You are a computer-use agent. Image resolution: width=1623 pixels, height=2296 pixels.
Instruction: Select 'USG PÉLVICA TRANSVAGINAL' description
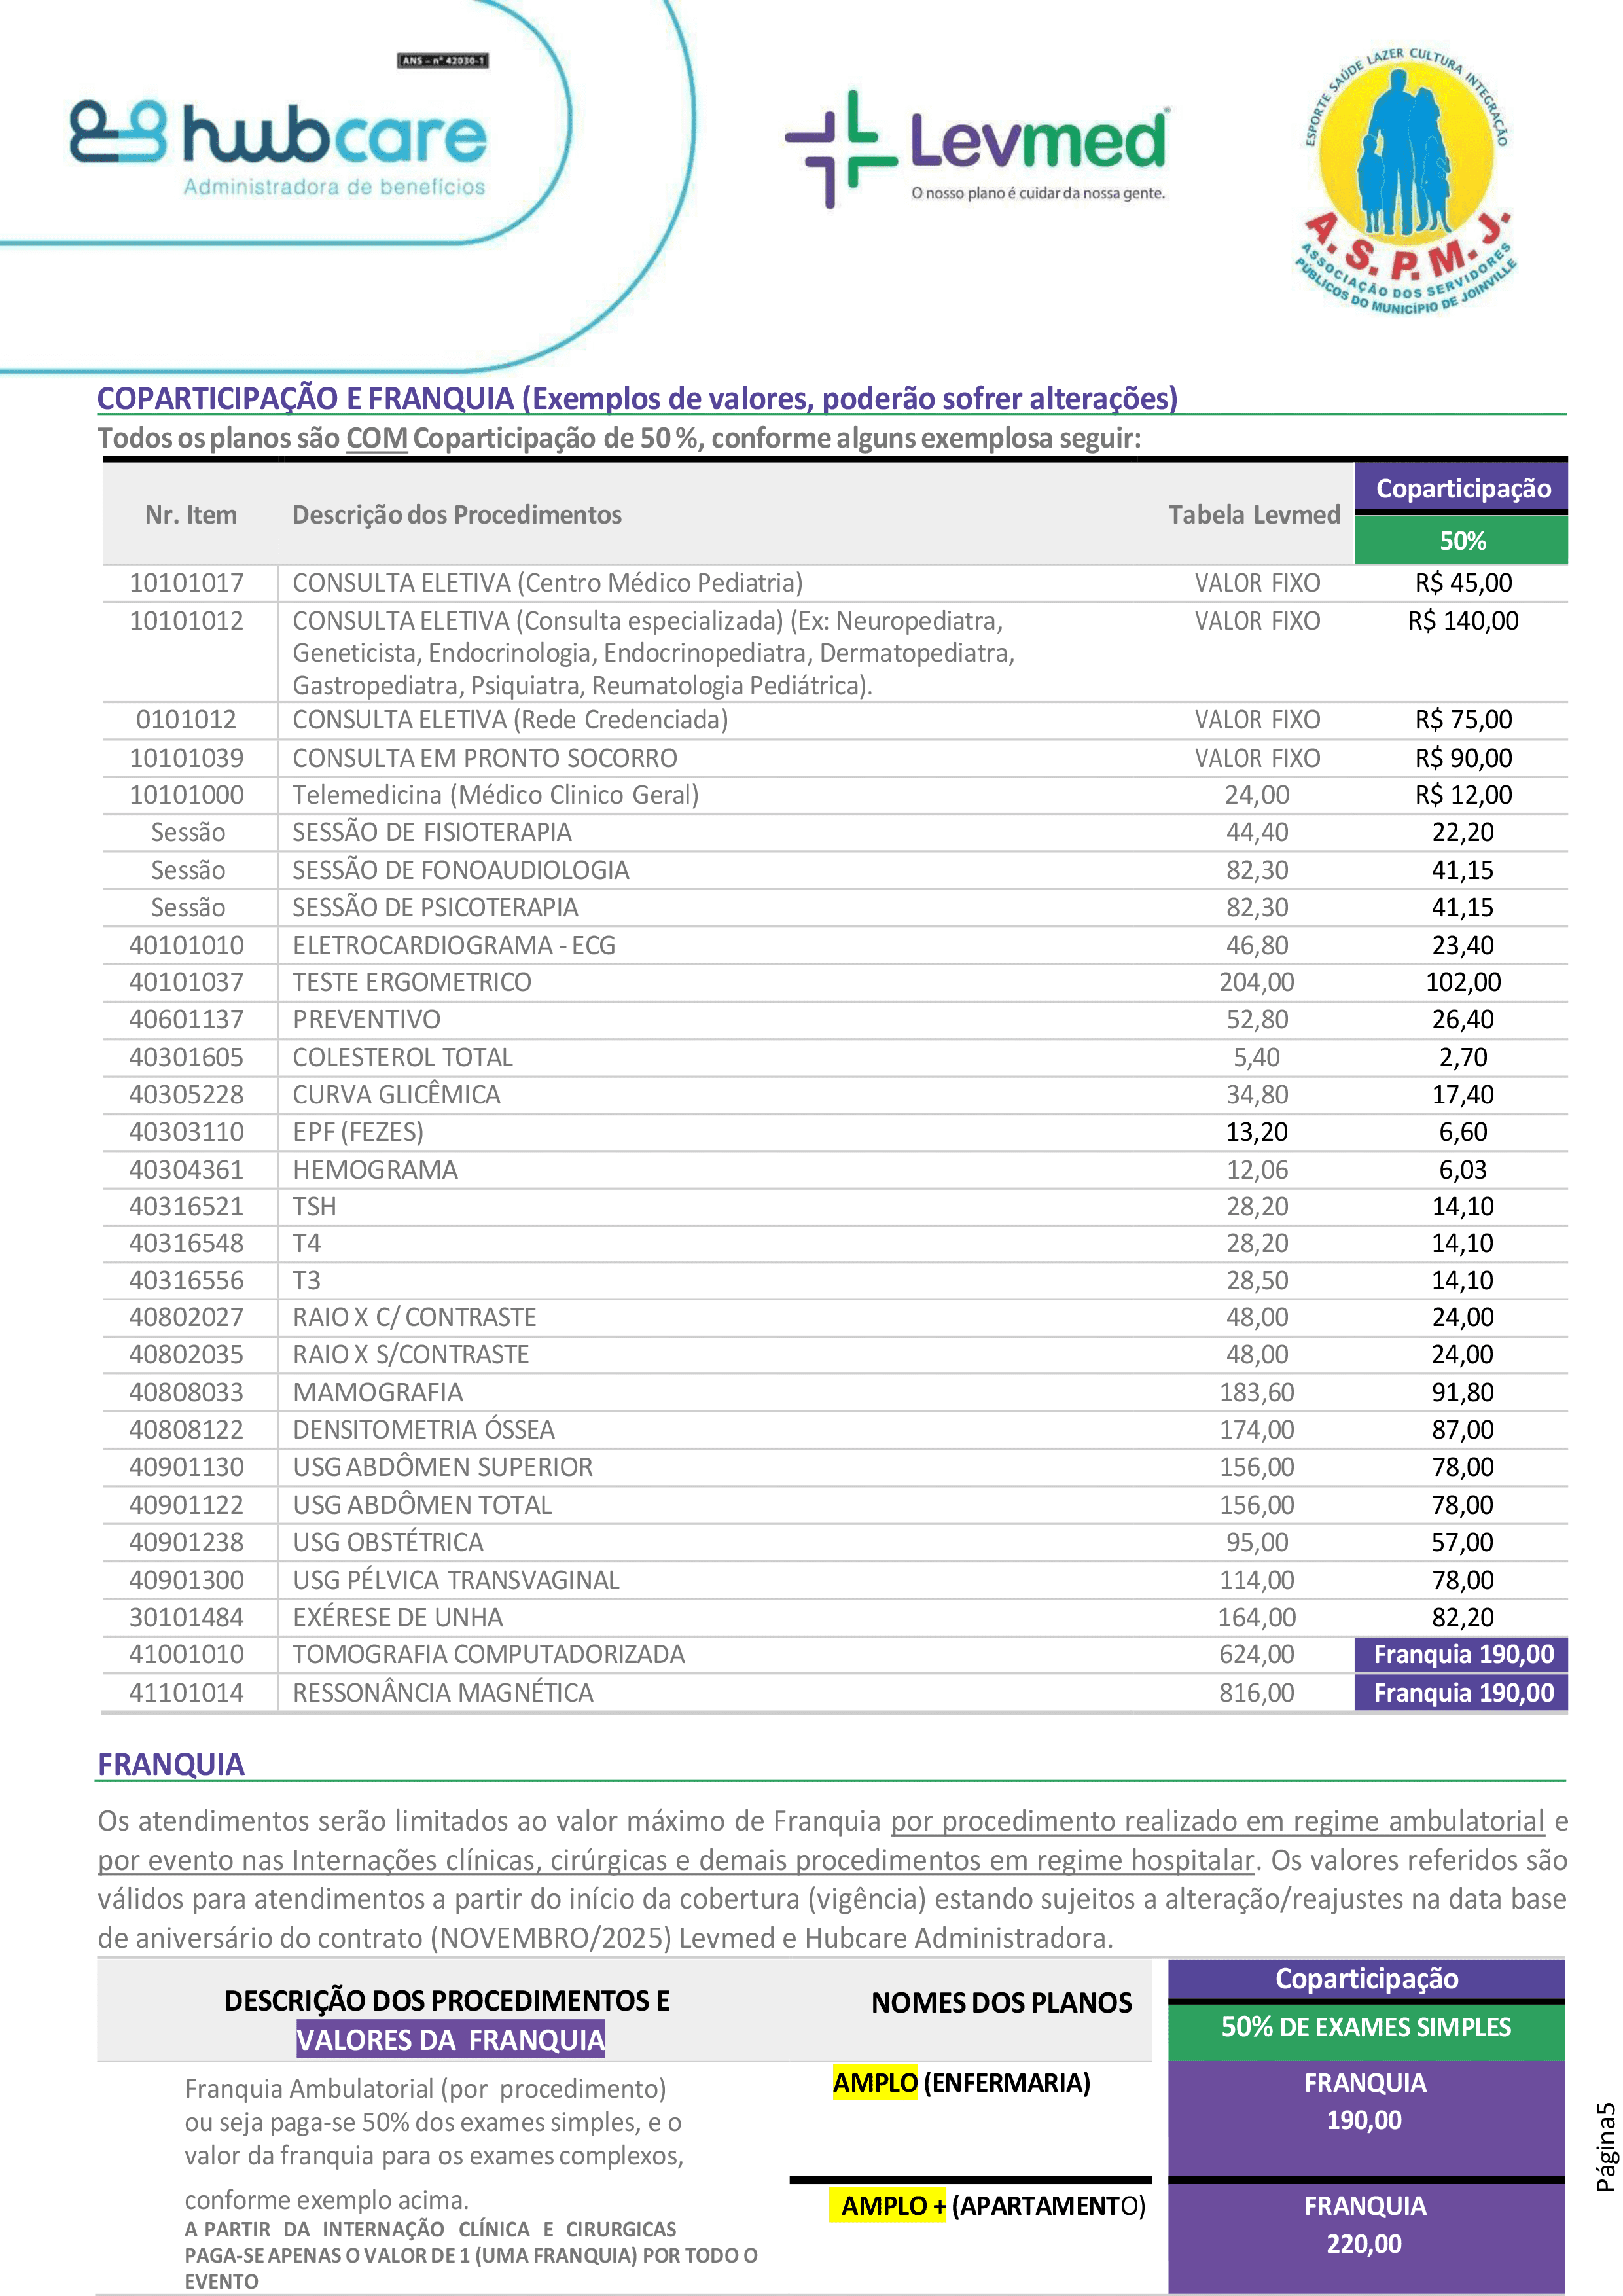(x=456, y=1580)
